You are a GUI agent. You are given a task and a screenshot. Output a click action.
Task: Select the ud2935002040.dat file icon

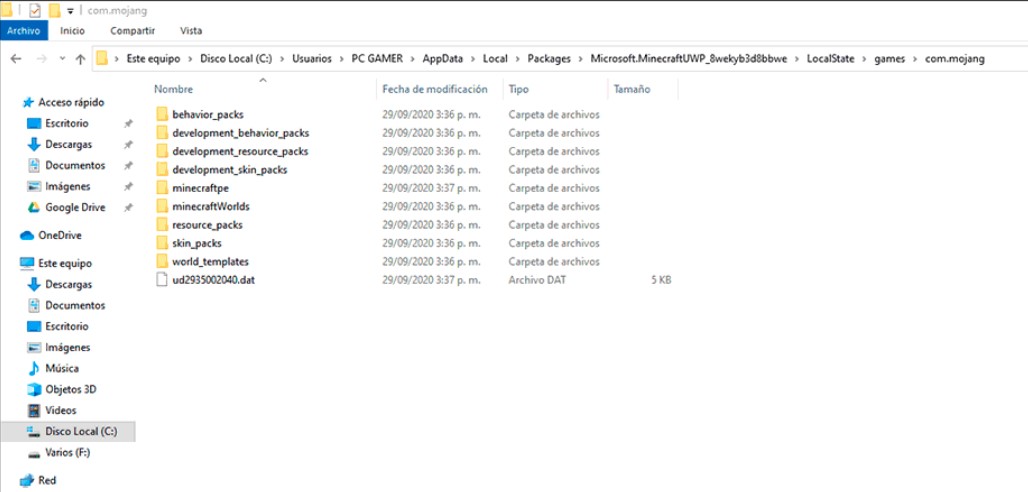[x=162, y=280]
